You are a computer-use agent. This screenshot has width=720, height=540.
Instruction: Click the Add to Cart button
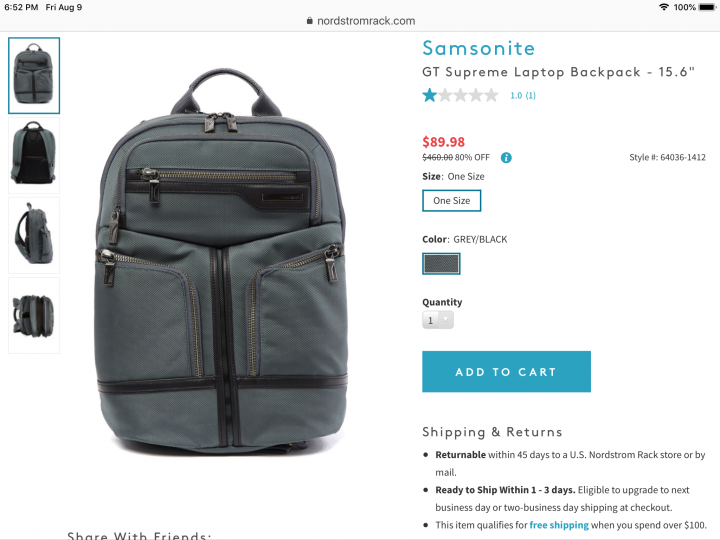[x=506, y=371]
